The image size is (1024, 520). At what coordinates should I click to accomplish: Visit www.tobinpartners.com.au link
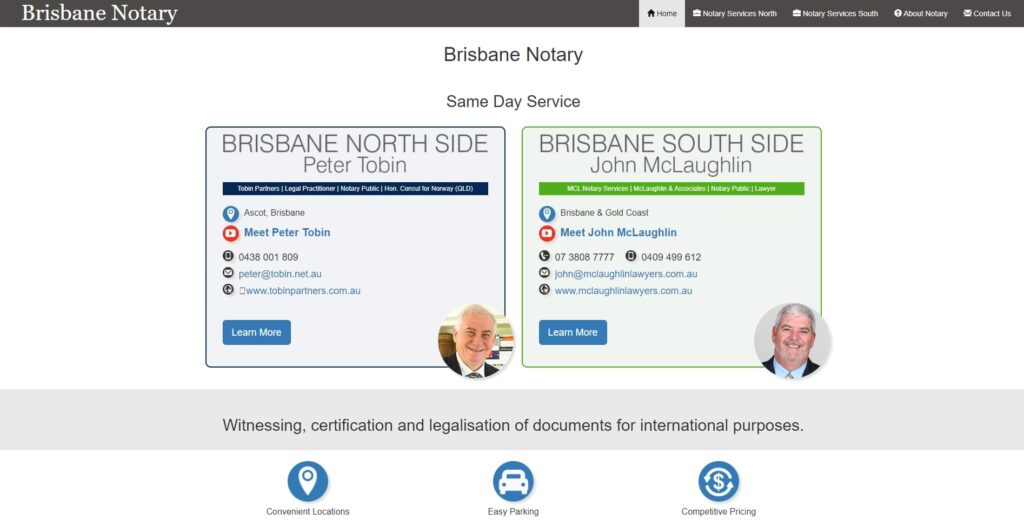tap(300, 291)
